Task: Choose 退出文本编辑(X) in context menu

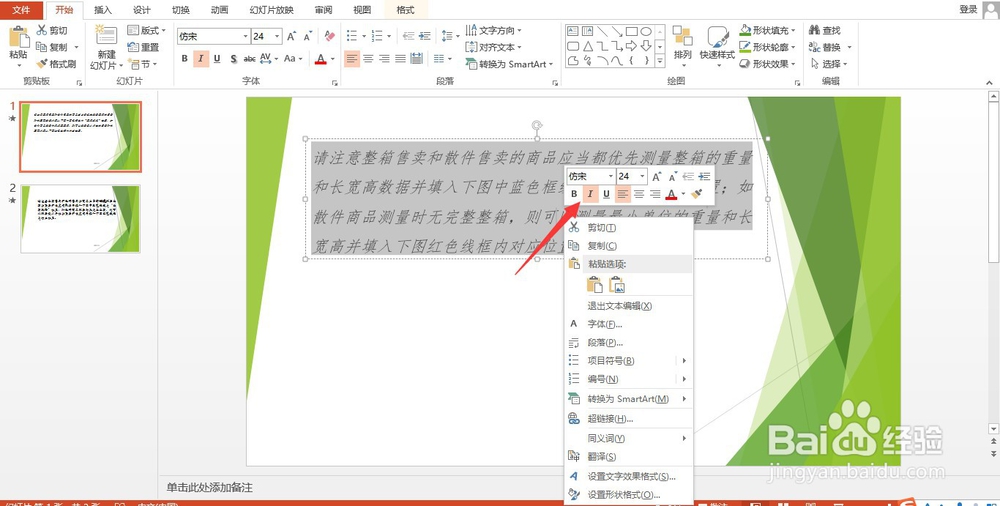Action: click(628, 306)
